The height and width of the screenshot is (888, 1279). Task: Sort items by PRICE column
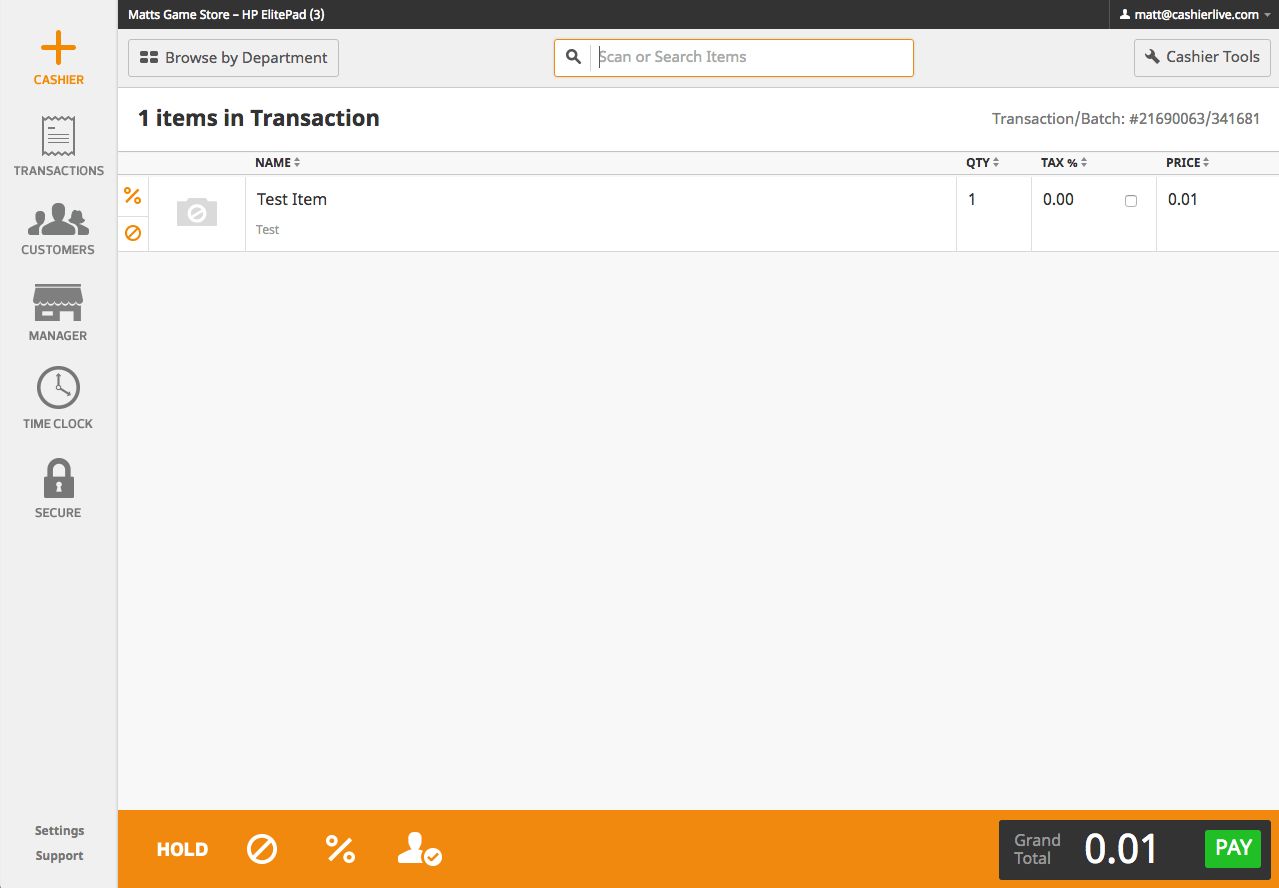coord(1186,162)
